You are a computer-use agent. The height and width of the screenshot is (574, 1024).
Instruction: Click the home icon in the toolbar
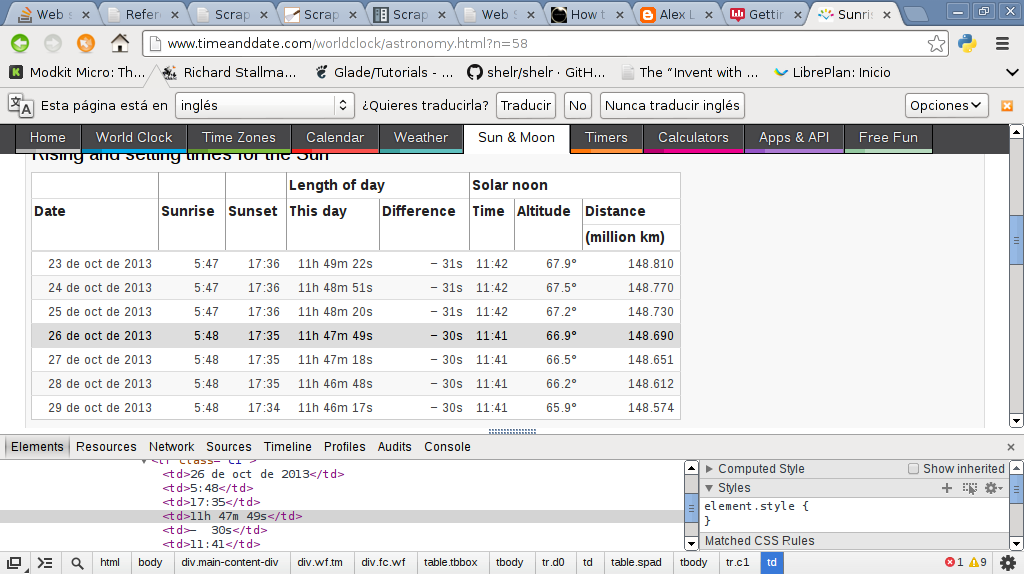pos(120,43)
